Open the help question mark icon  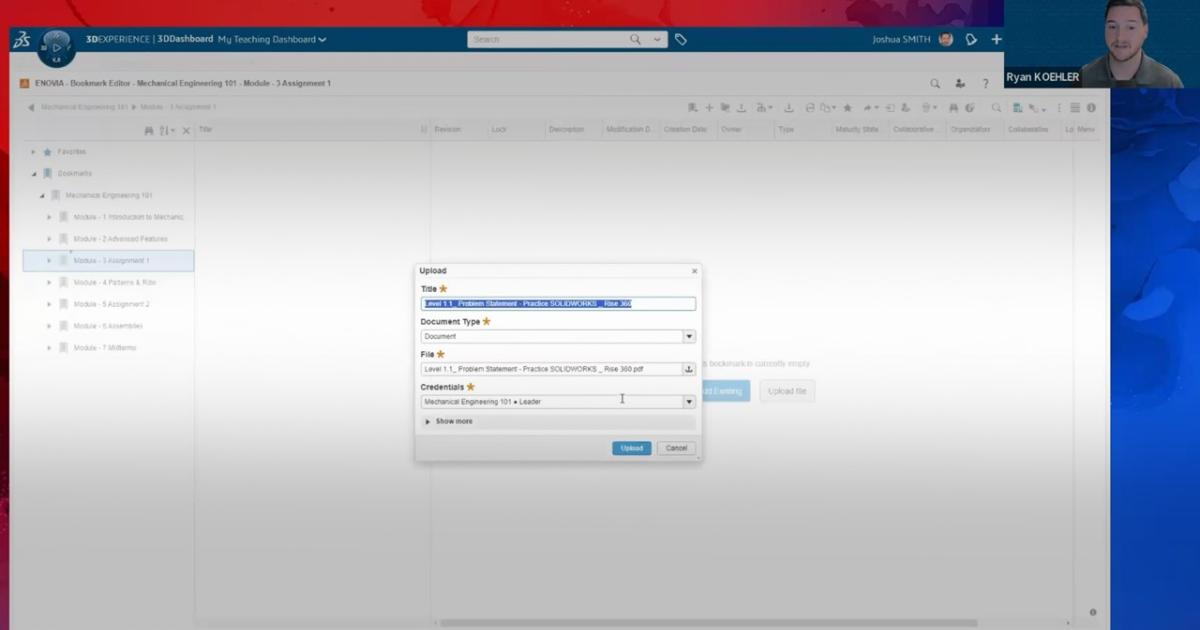coord(985,83)
